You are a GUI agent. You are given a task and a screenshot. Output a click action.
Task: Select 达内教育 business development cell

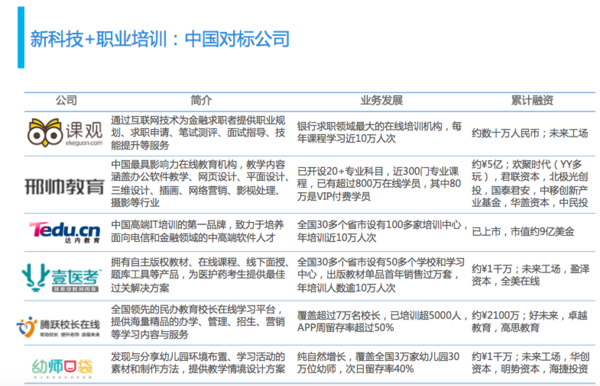(382, 231)
